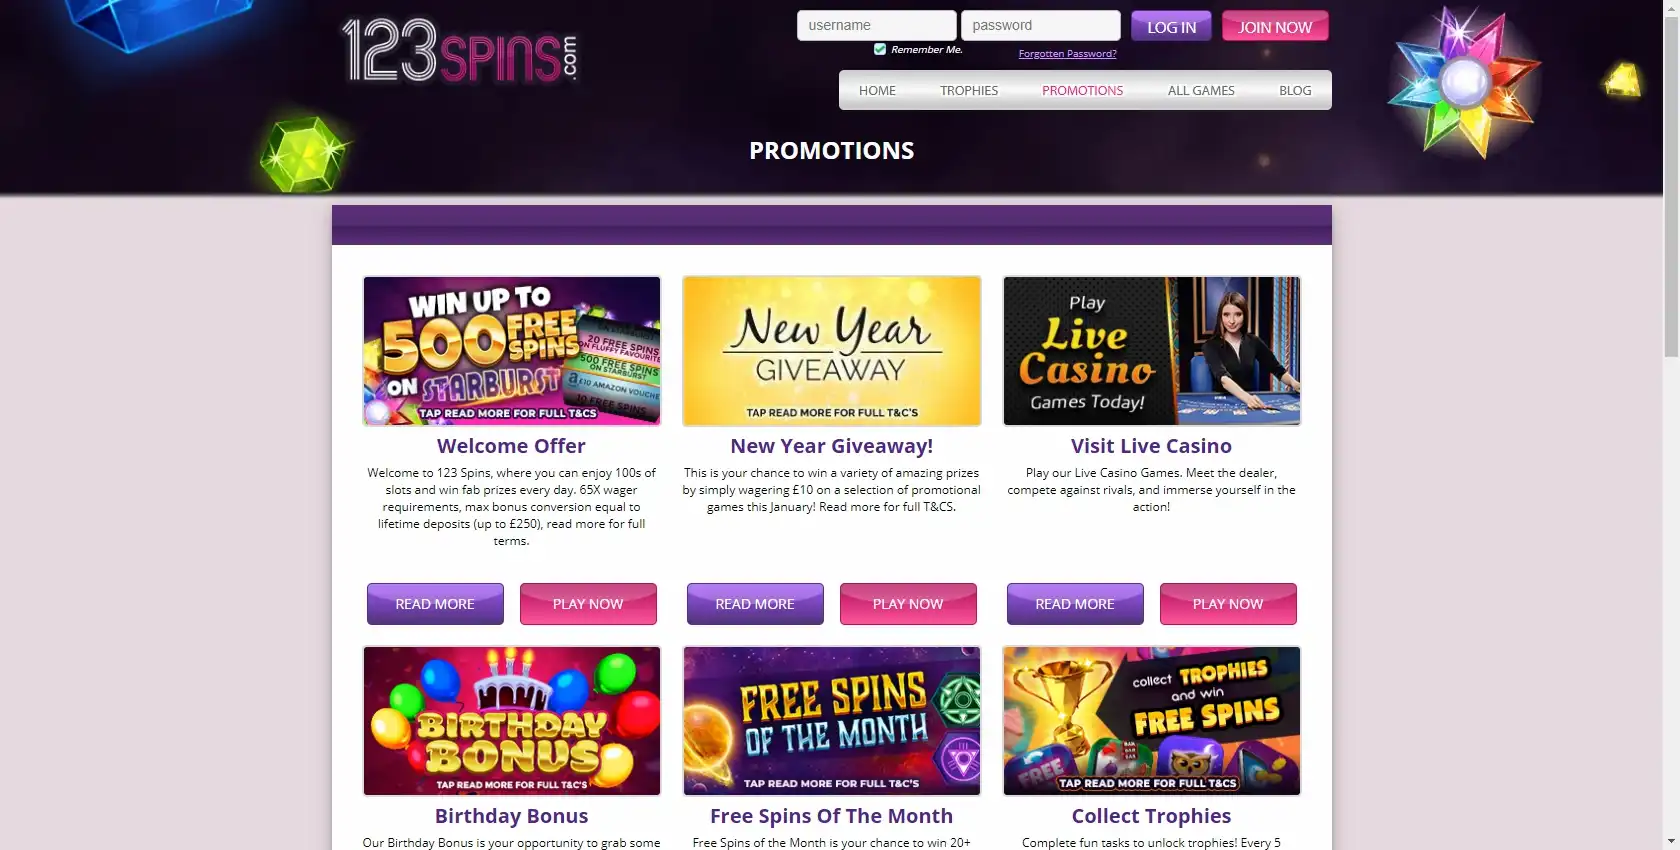The image size is (1680, 850).
Task: Click the Join Now button
Action: pos(1275,27)
